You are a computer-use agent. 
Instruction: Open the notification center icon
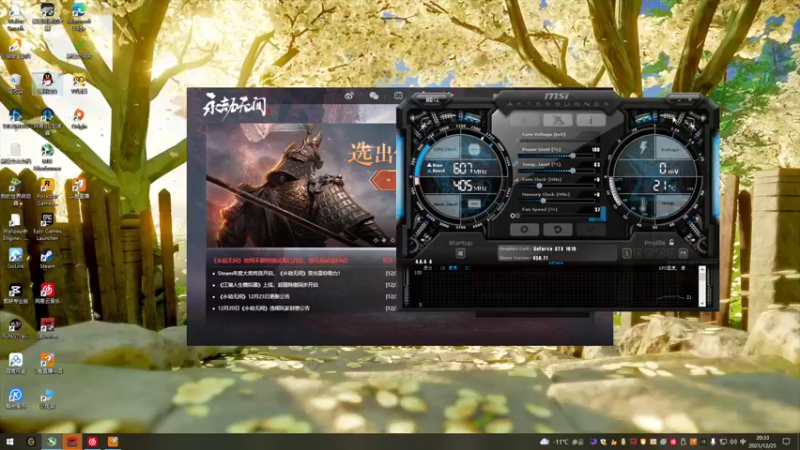coord(787,442)
